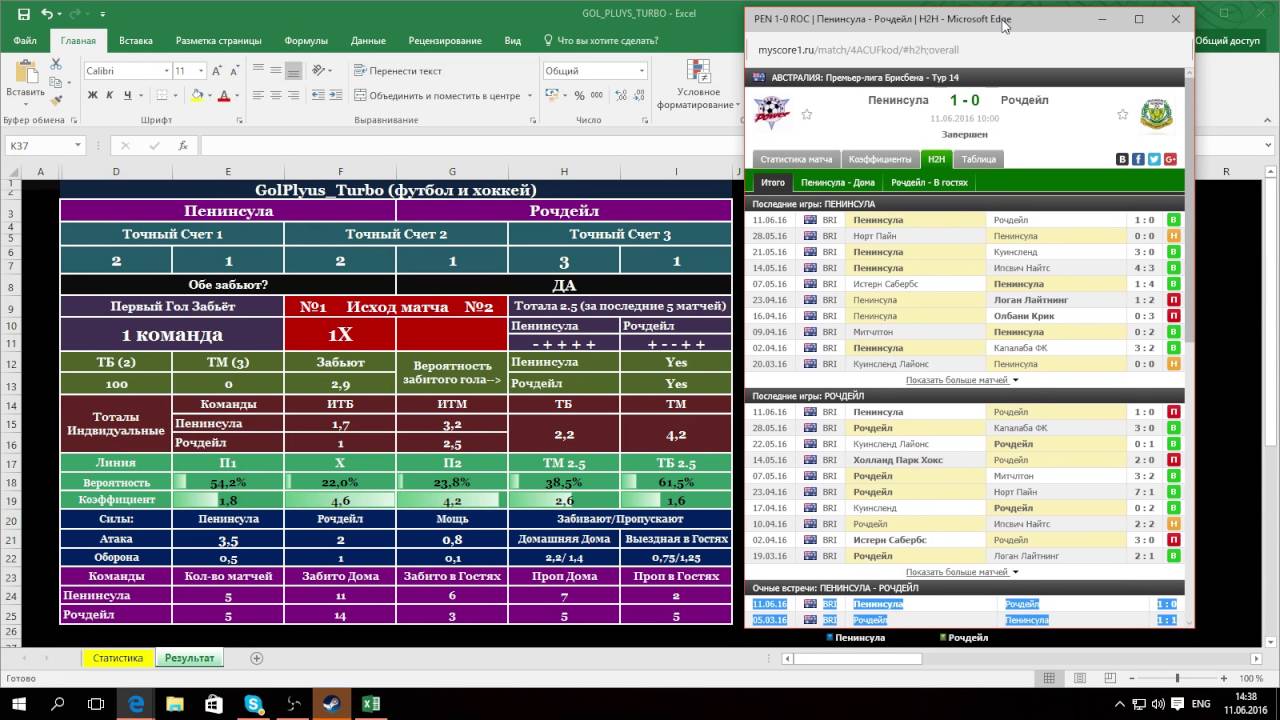The width and height of the screenshot is (1280, 720).
Task: Favorite Пенинсула team with the star
Action: [807, 115]
